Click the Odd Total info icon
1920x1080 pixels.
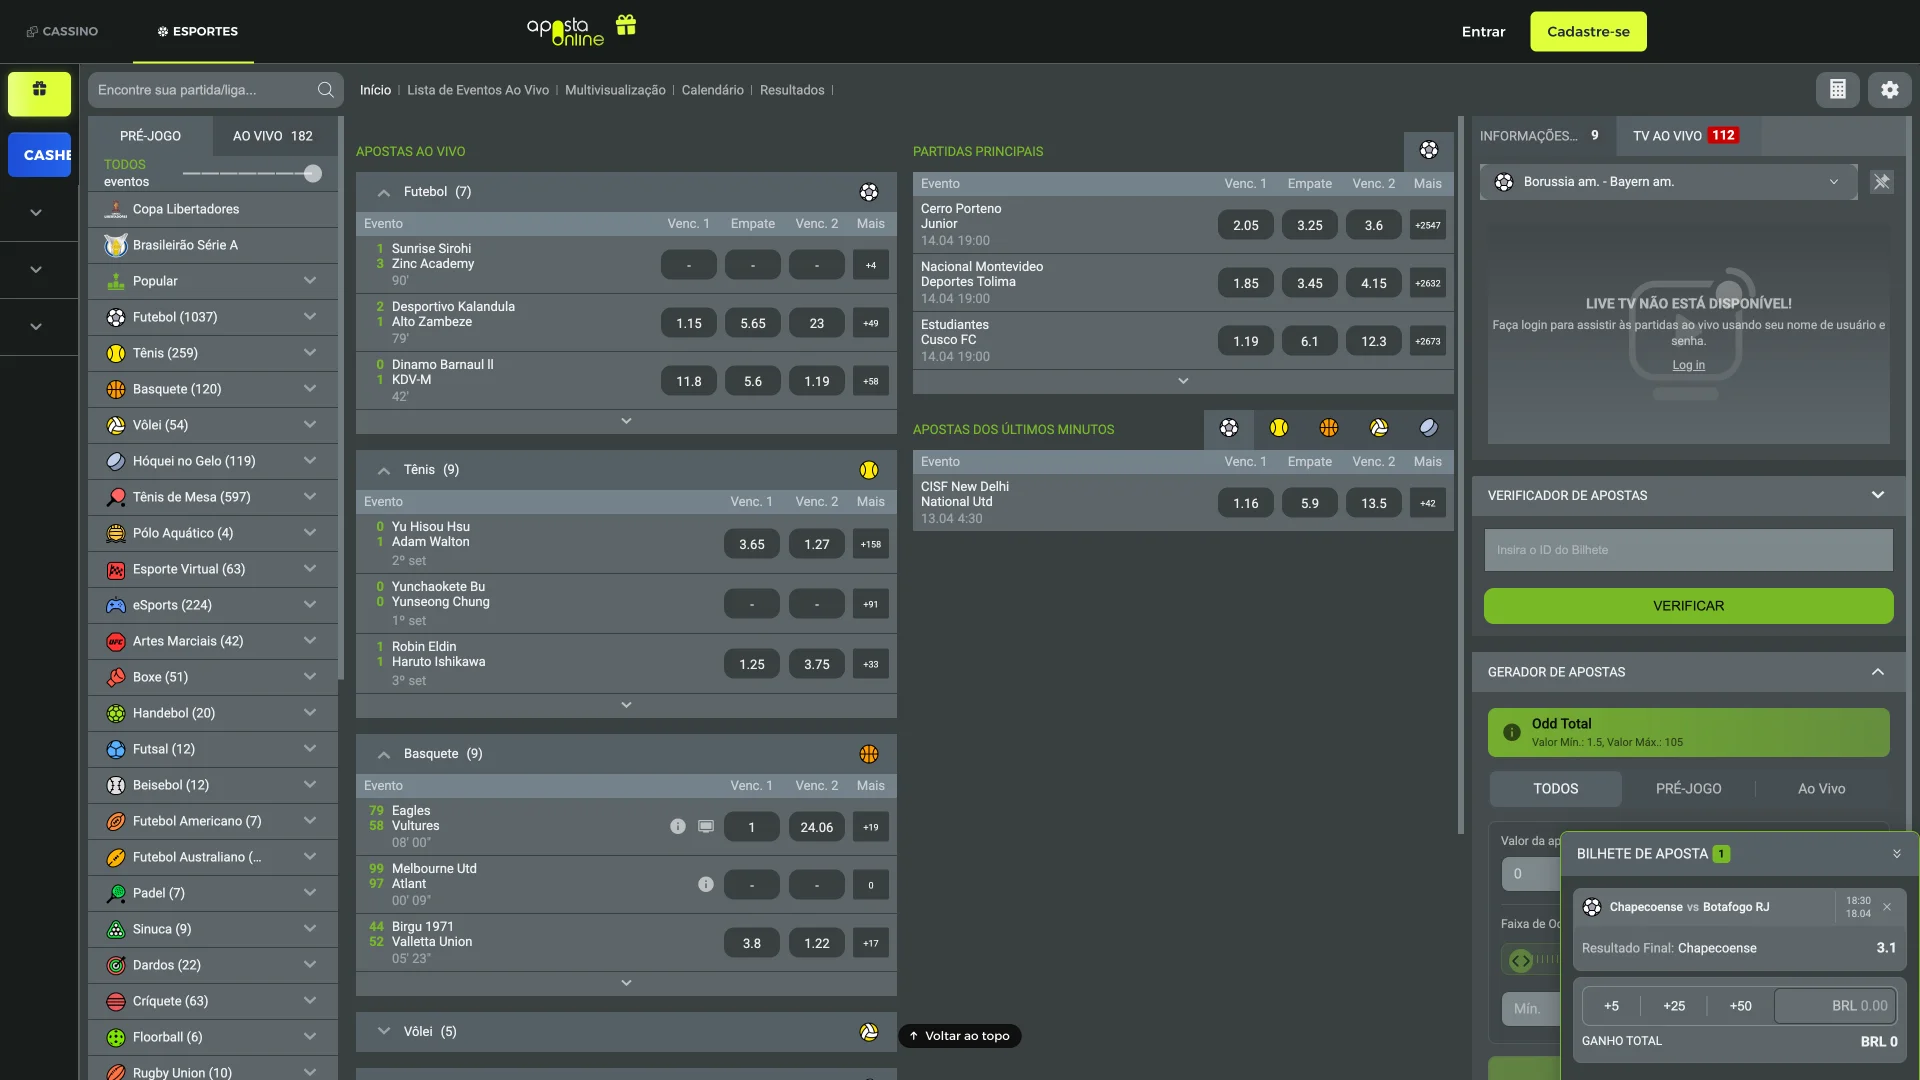[x=1512, y=732]
